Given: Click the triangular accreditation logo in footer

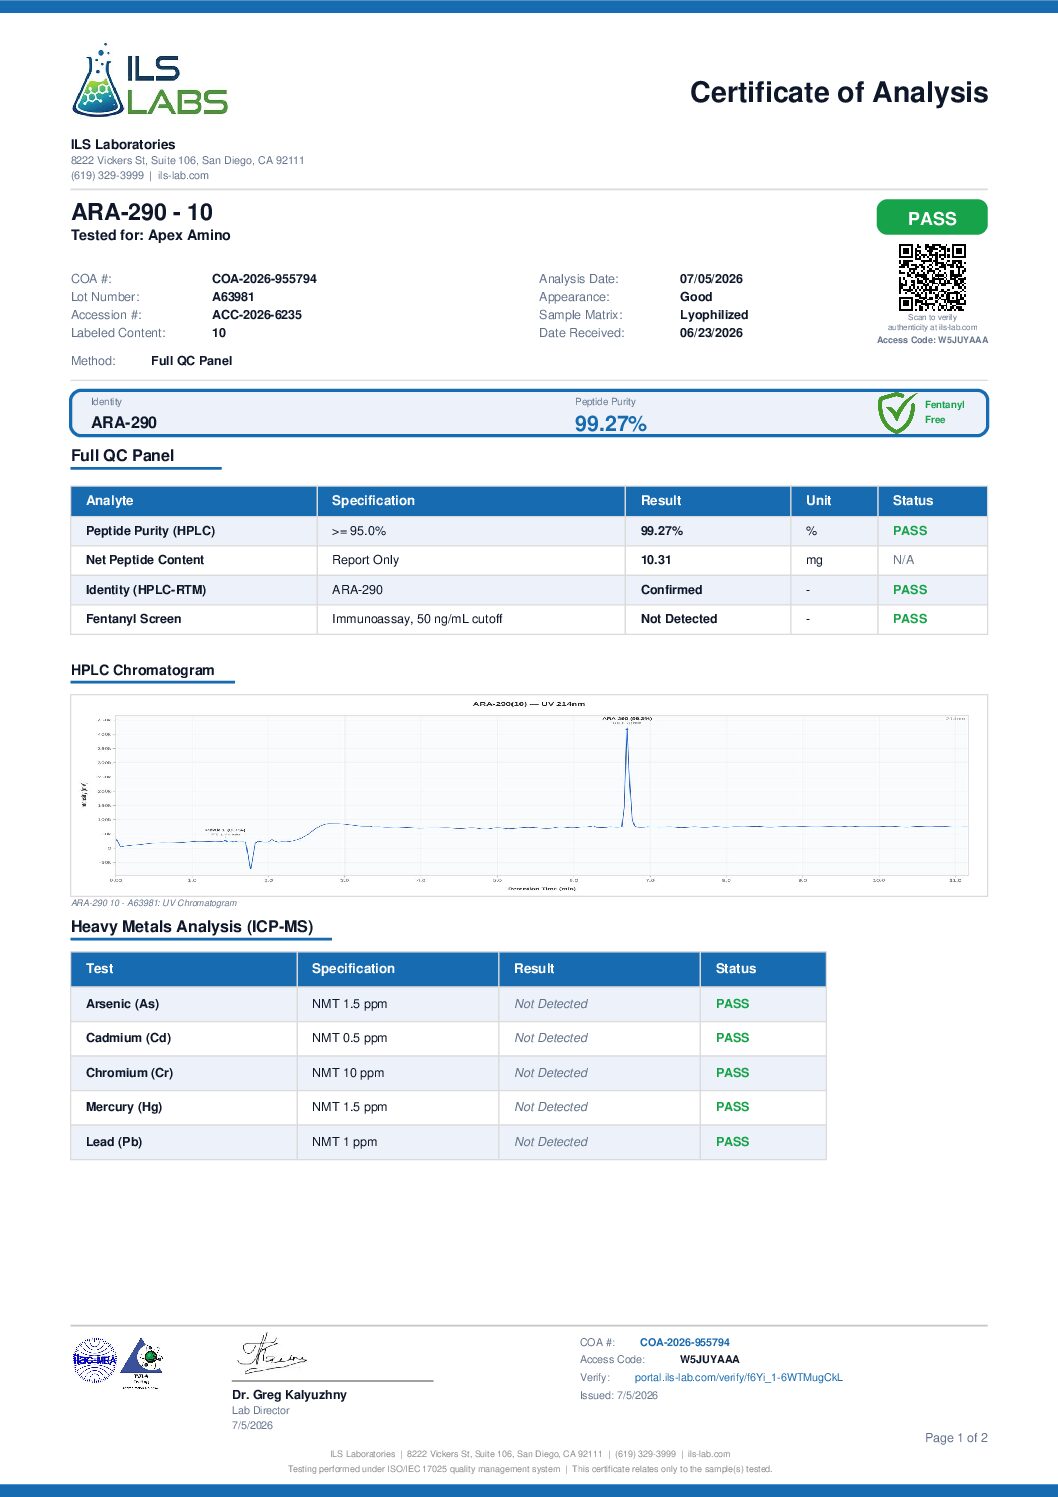Looking at the screenshot, I should click(x=142, y=1363).
